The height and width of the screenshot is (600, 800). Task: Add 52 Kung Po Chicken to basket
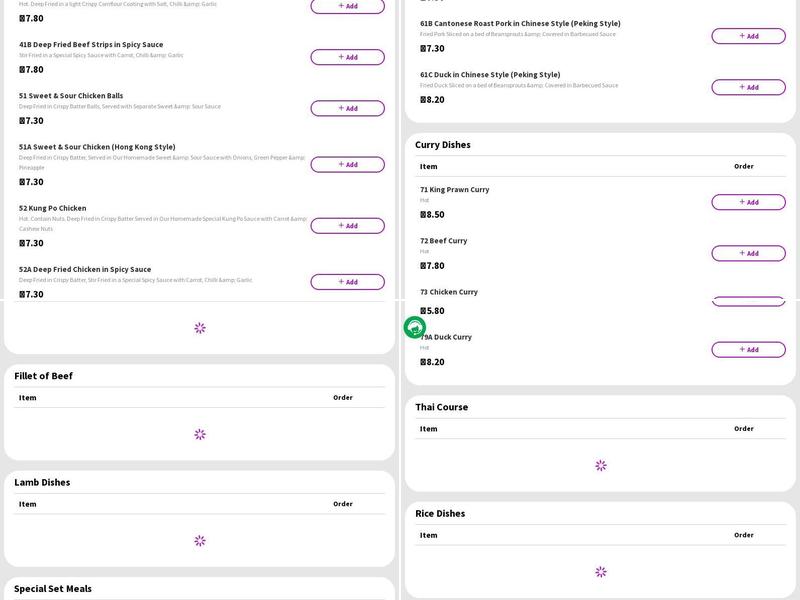[x=347, y=226]
